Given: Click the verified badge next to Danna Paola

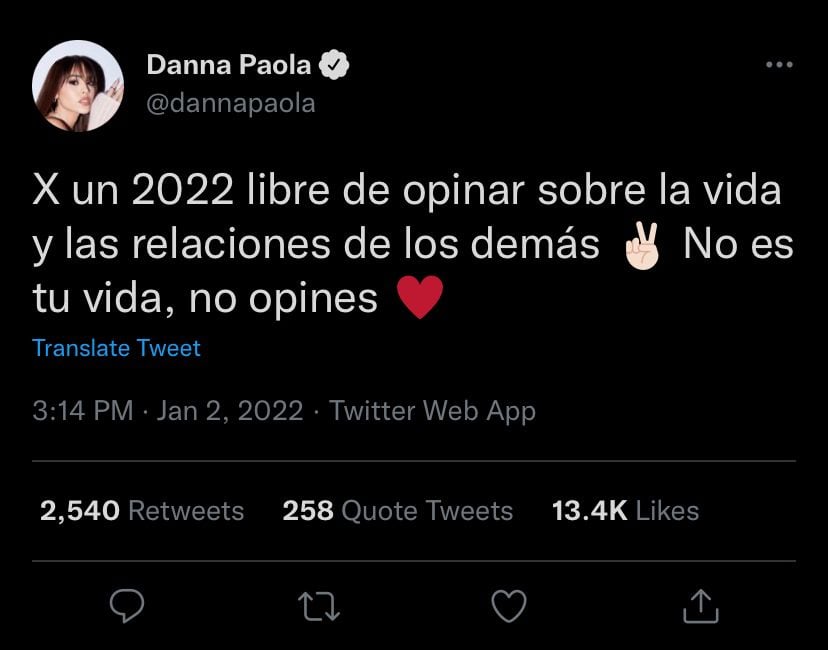Looking at the screenshot, I should click(335, 66).
